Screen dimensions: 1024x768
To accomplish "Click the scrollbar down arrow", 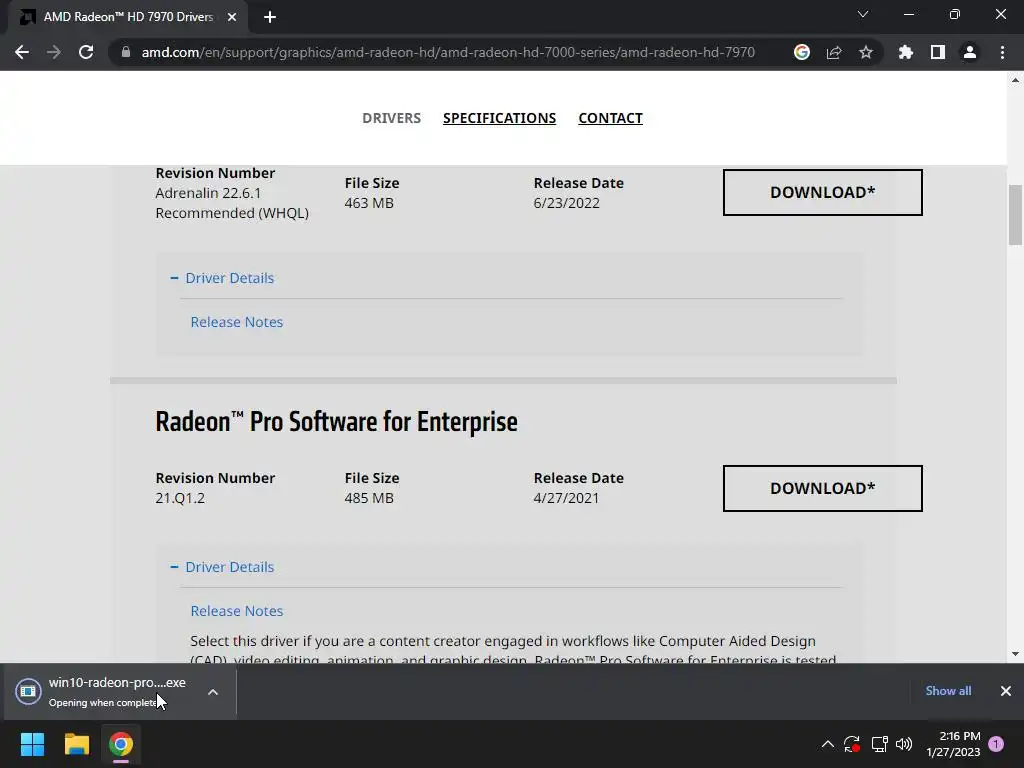I will coord(1015,654).
